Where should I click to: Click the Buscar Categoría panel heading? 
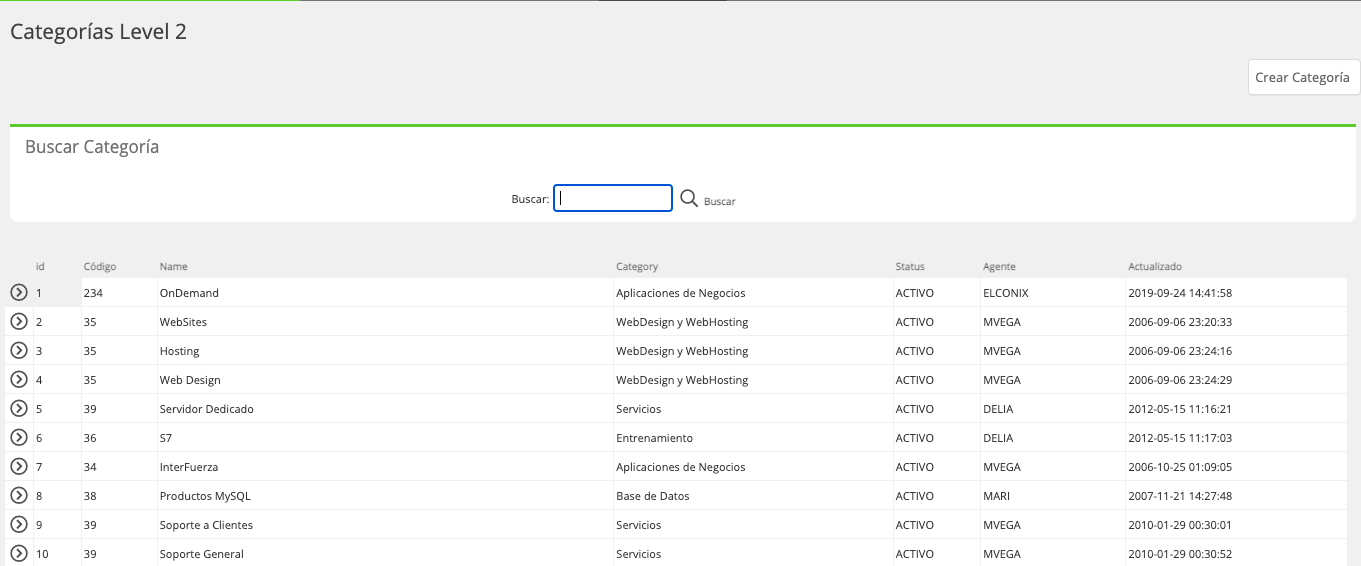coord(92,147)
